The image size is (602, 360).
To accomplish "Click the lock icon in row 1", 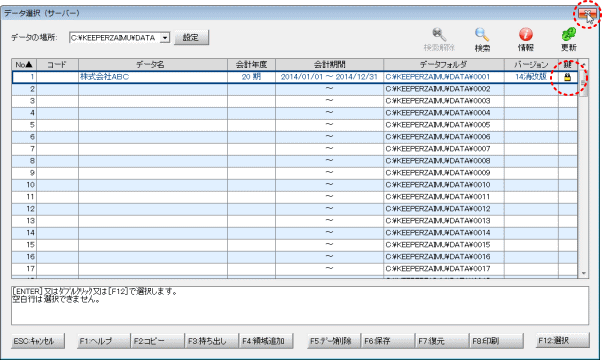I will pyautogui.click(x=567, y=77).
